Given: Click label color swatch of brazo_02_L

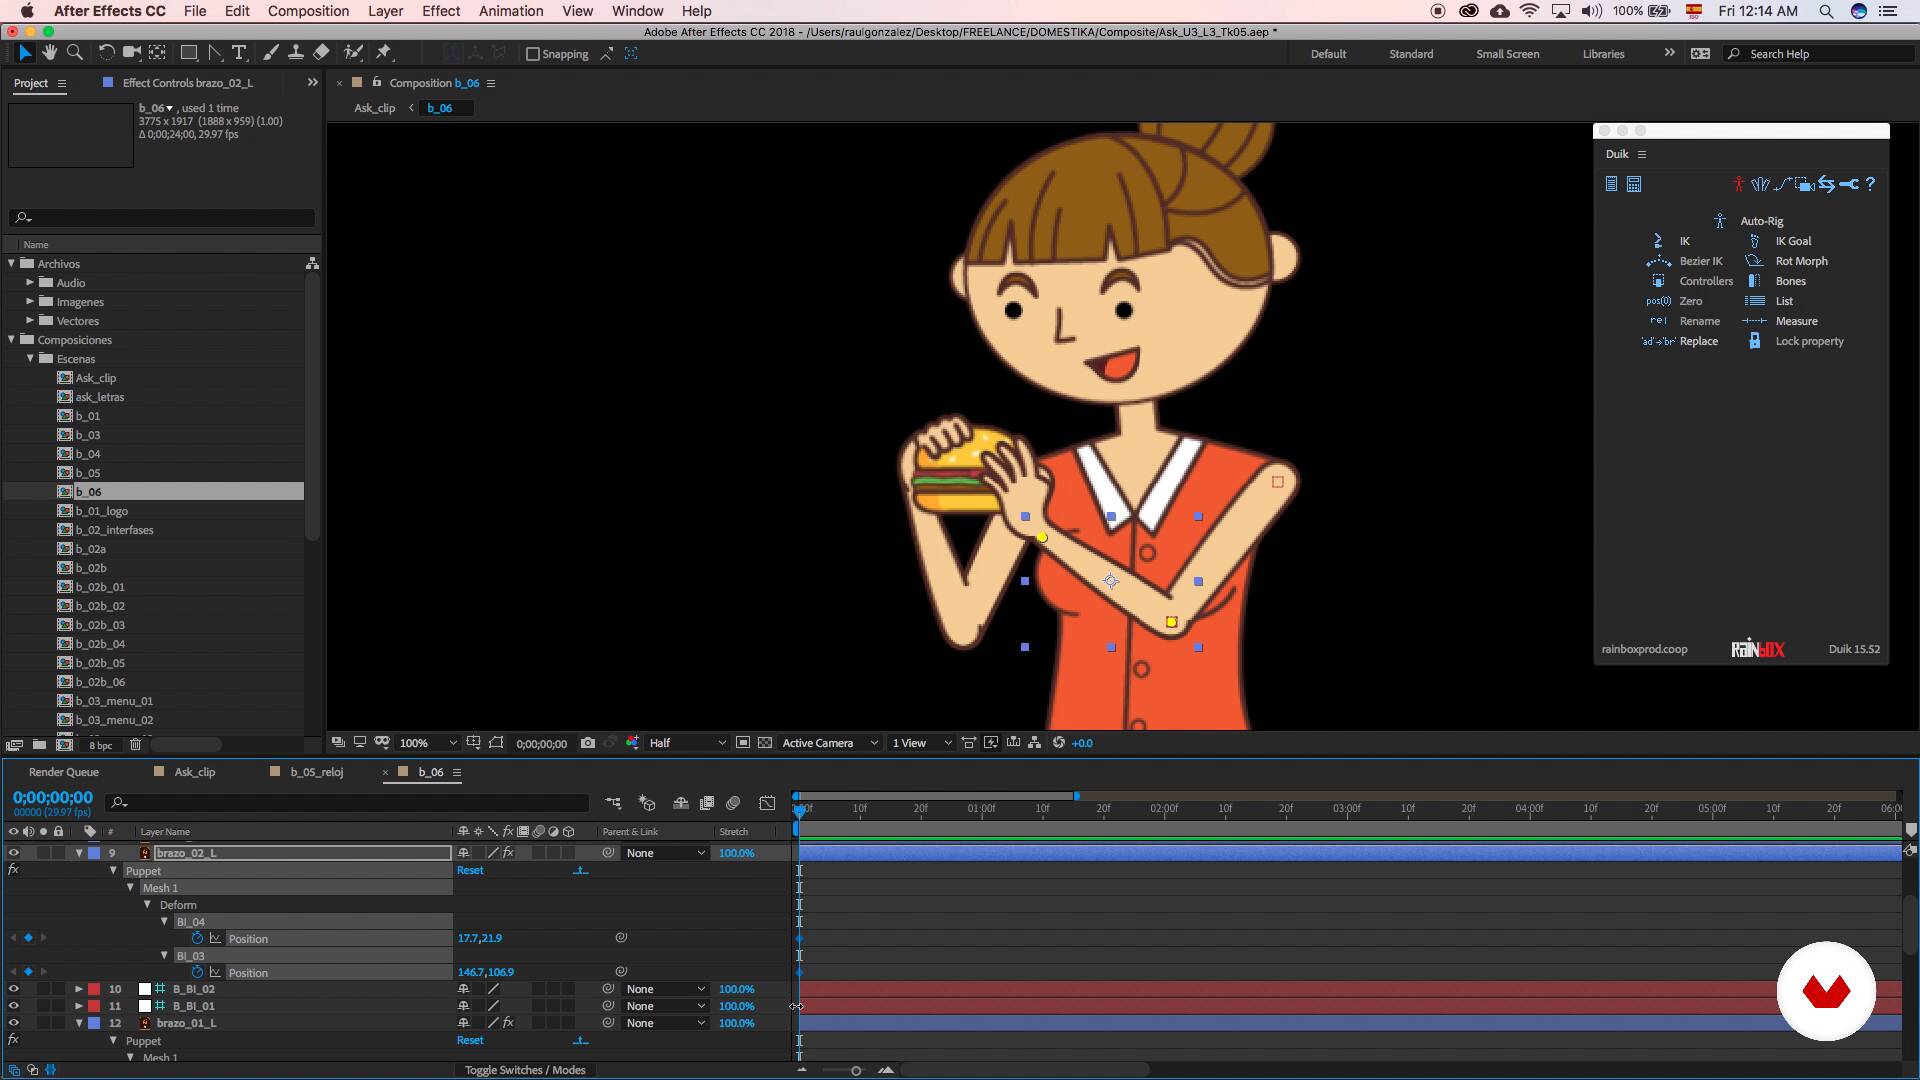Looking at the screenshot, I should point(94,853).
